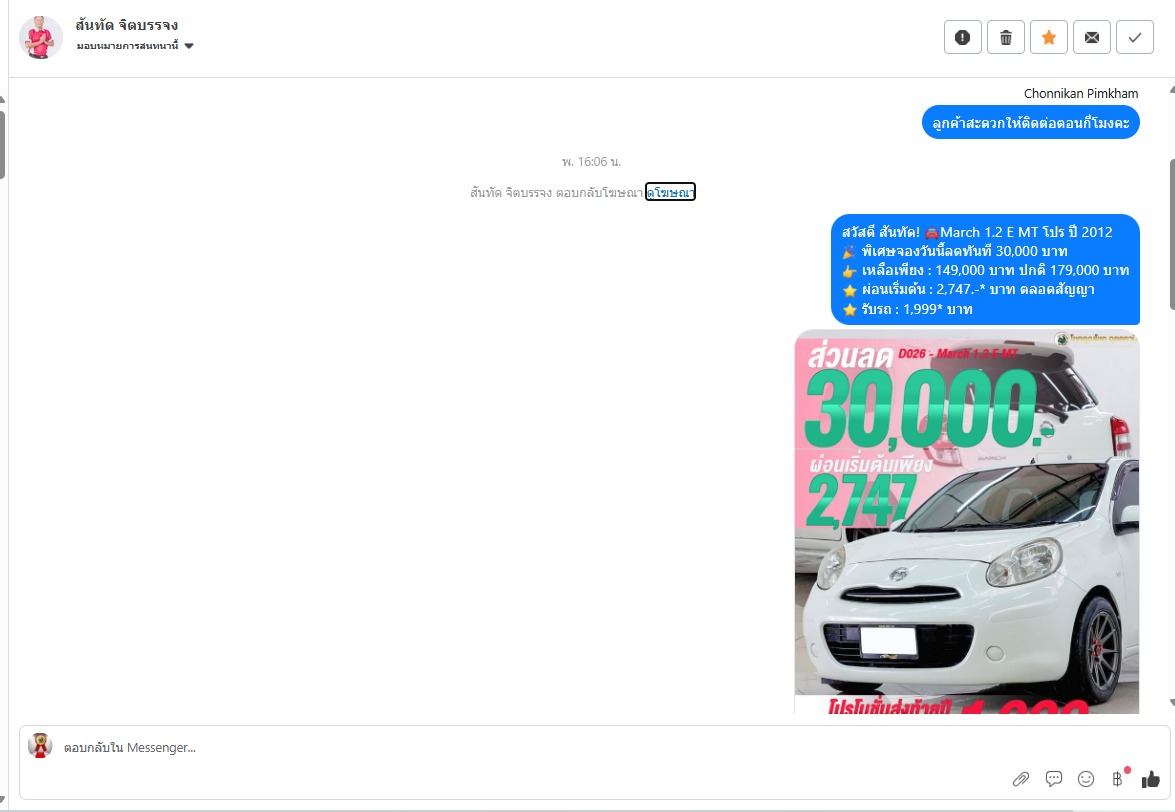The width and height of the screenshot is (1175, 812).
Task: Mark conversation done with checkmark icon
Action: coord(1135,37)
